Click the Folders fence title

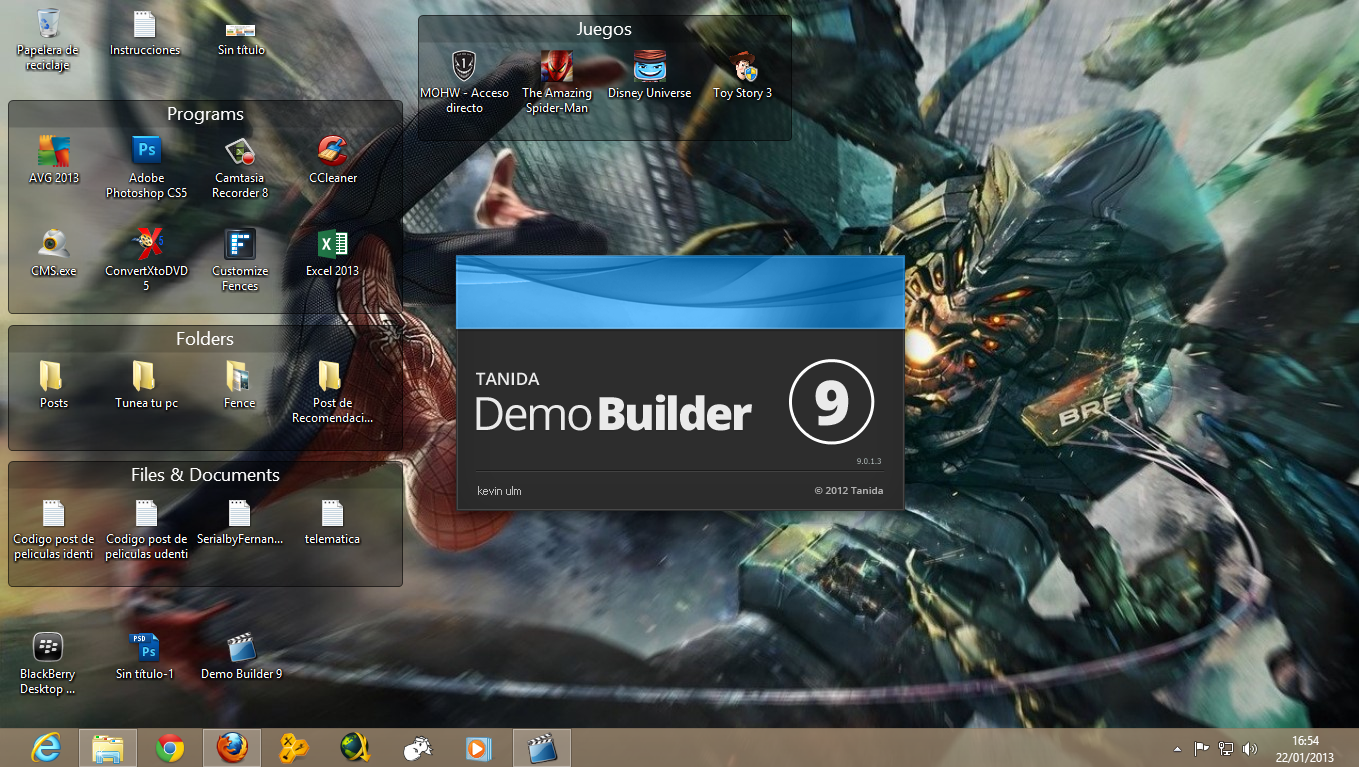(205, 339)
